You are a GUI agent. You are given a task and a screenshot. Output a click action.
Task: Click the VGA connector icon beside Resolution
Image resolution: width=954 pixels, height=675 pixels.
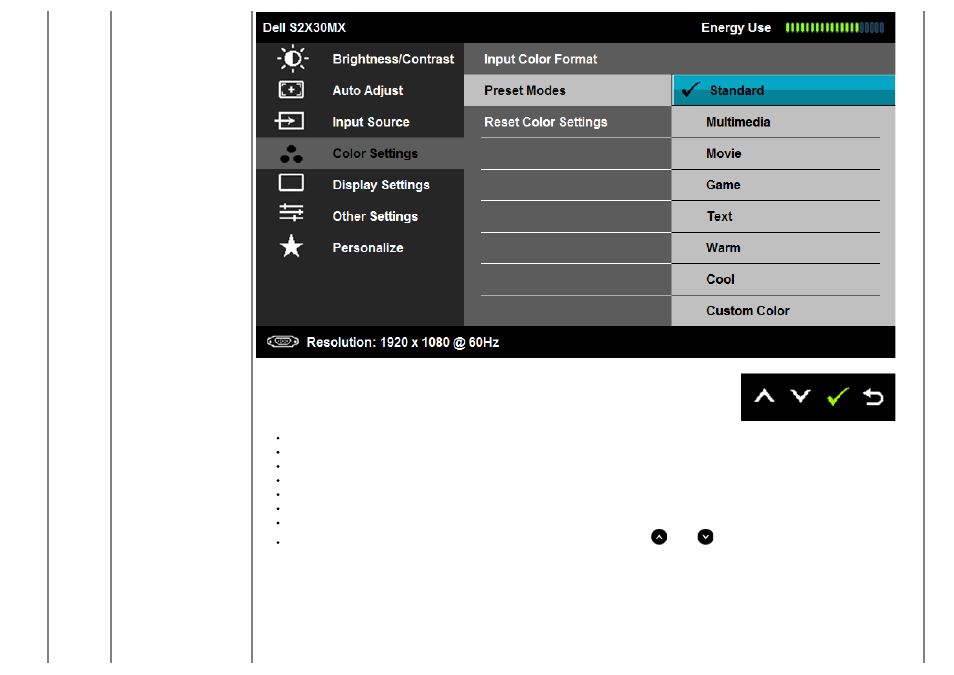coord(283,341)
